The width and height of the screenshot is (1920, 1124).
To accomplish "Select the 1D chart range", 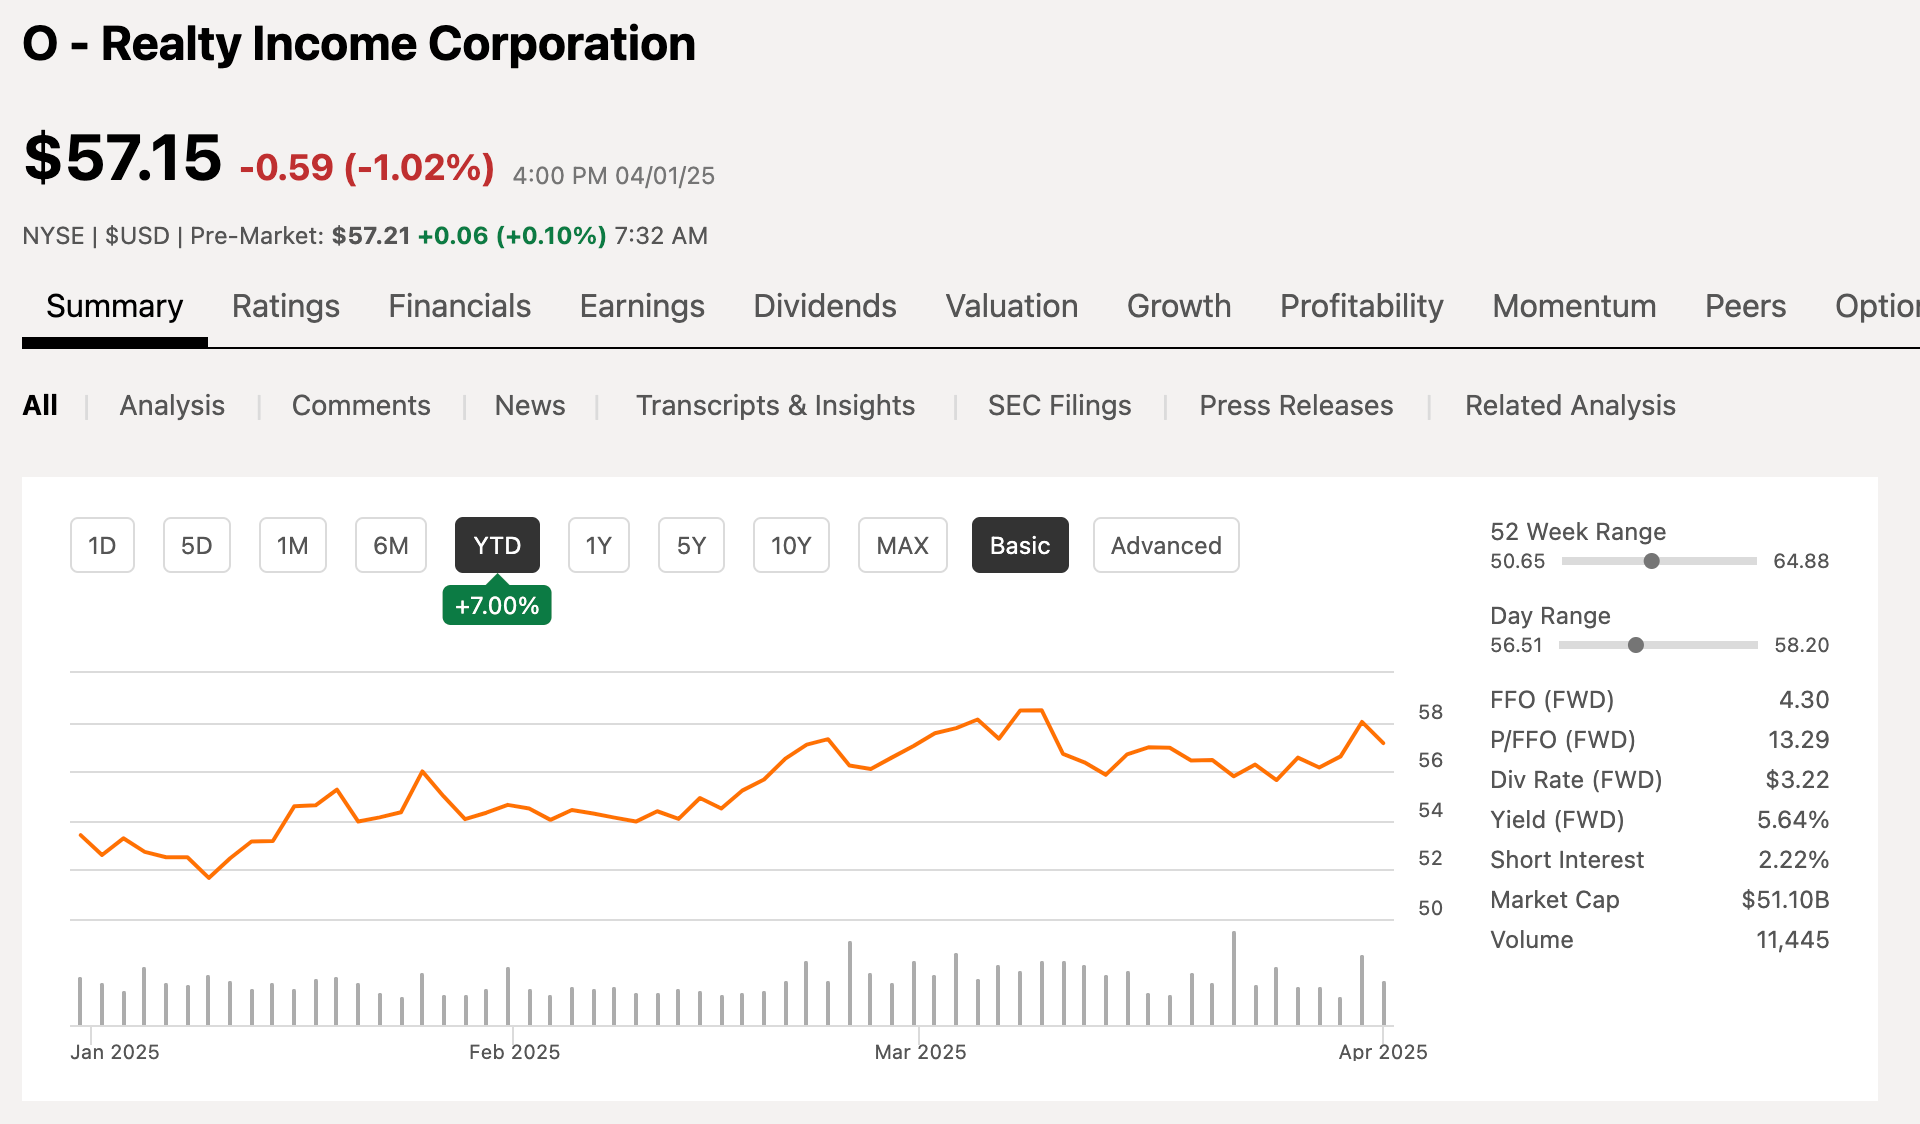I will pyautogui.click(x=101, y=545).
